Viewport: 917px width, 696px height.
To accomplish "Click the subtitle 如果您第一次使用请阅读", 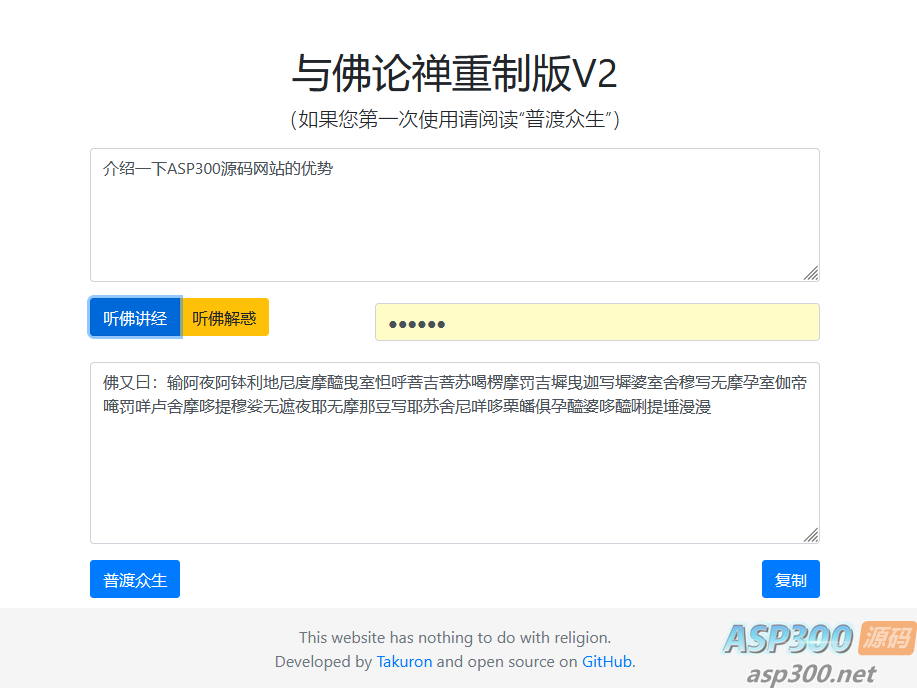I will [x=454, y=119].
